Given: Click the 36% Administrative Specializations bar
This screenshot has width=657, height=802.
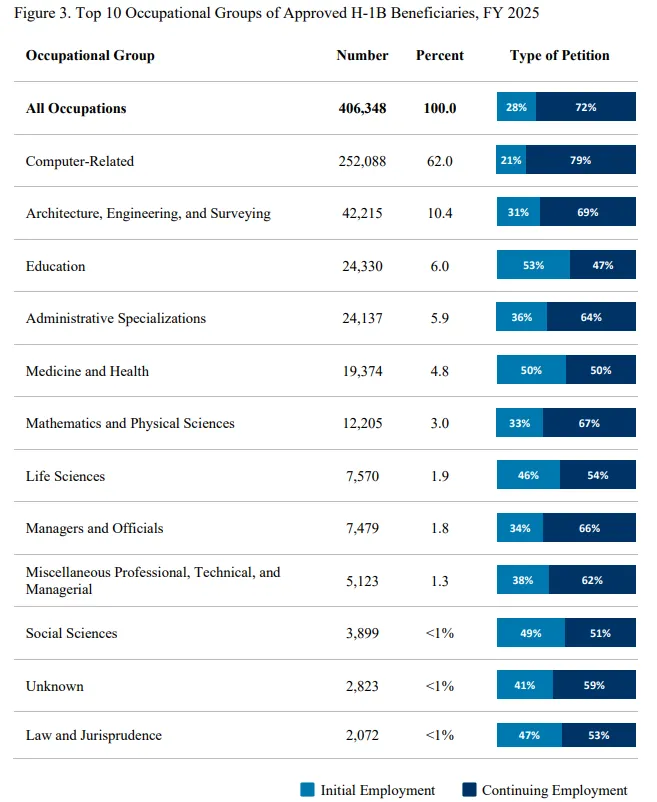Looking at the screenshot, I should (x=522, y=316).
